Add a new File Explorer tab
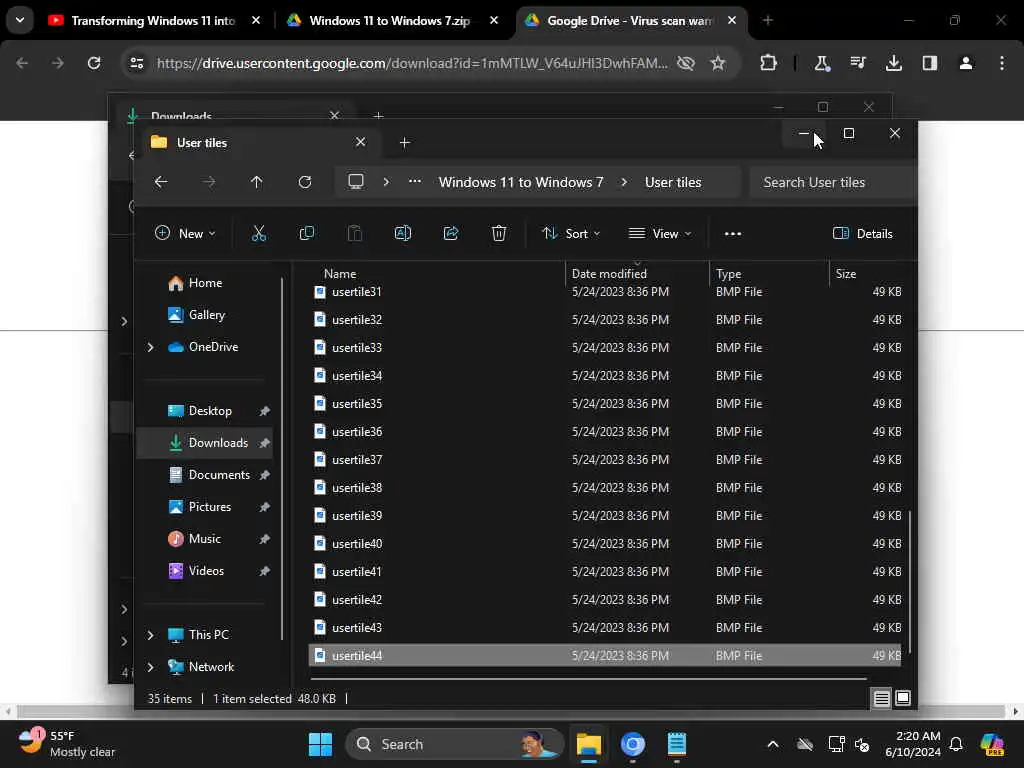 tap(405, 142)
